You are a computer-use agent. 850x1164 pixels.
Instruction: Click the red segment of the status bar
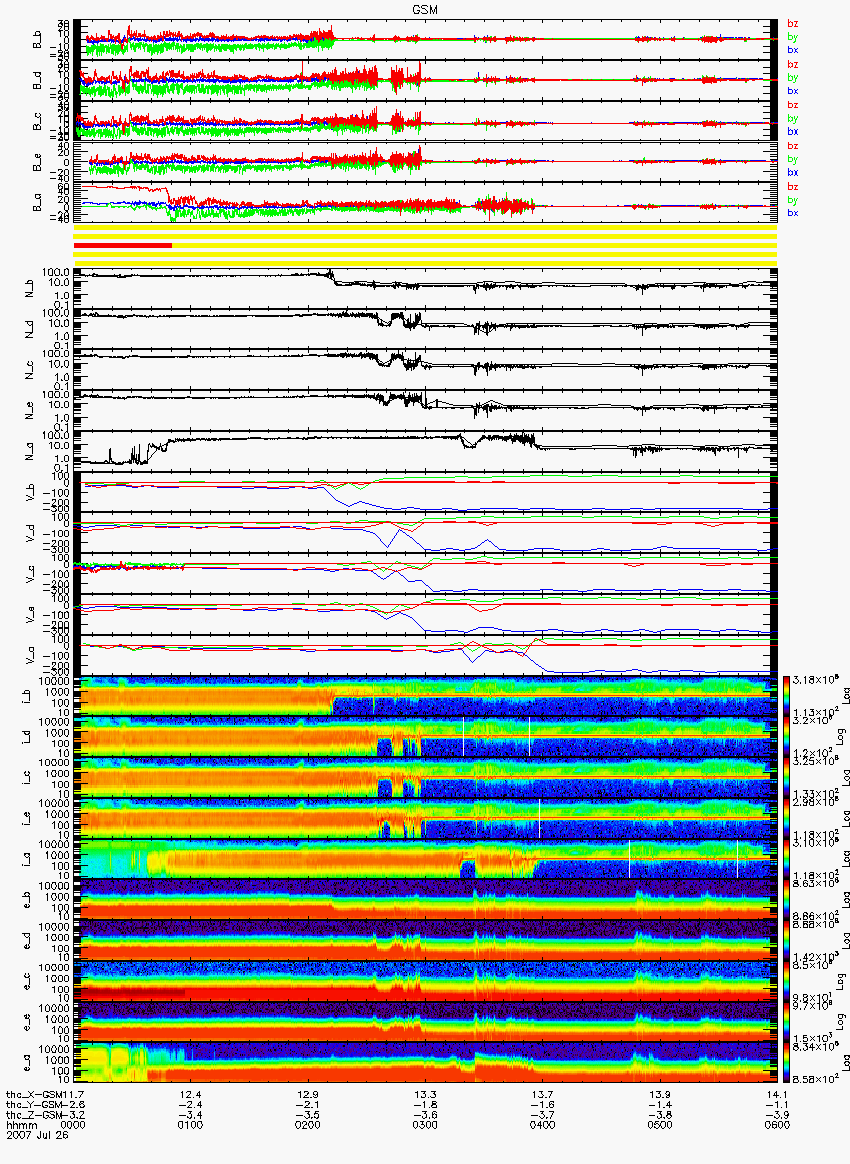(122, 245)
